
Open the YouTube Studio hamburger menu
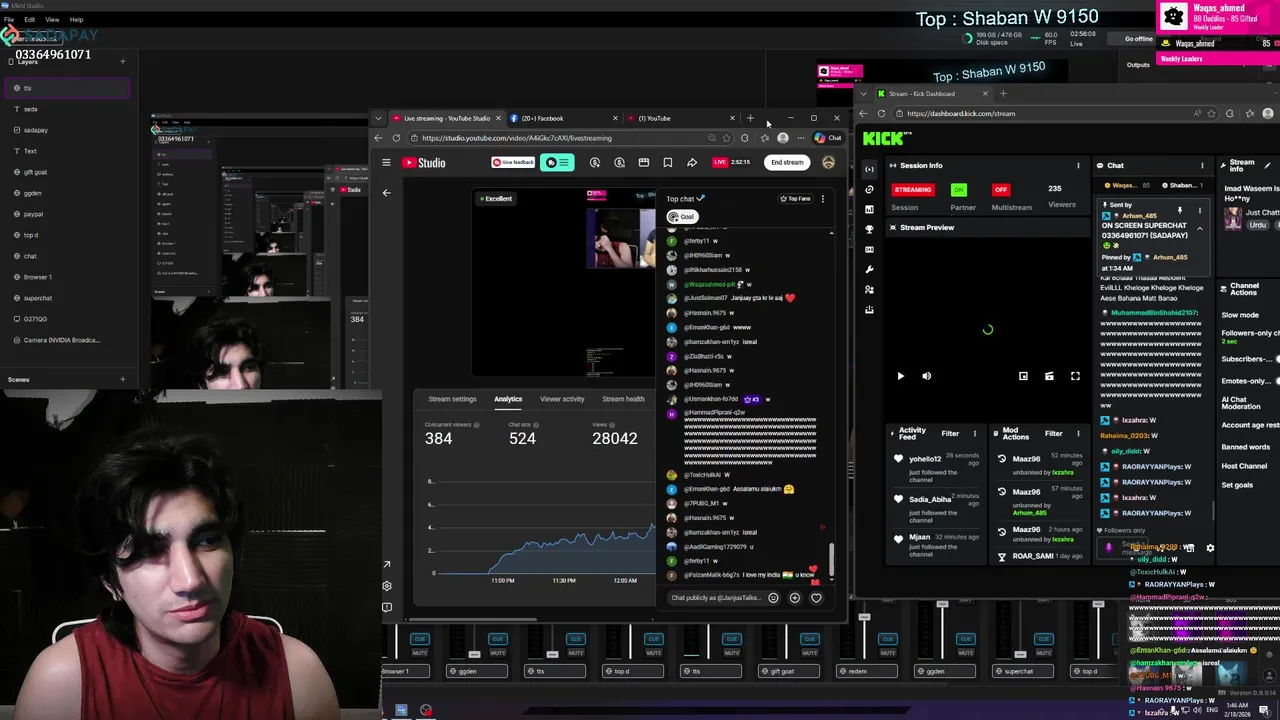[386, 163]
